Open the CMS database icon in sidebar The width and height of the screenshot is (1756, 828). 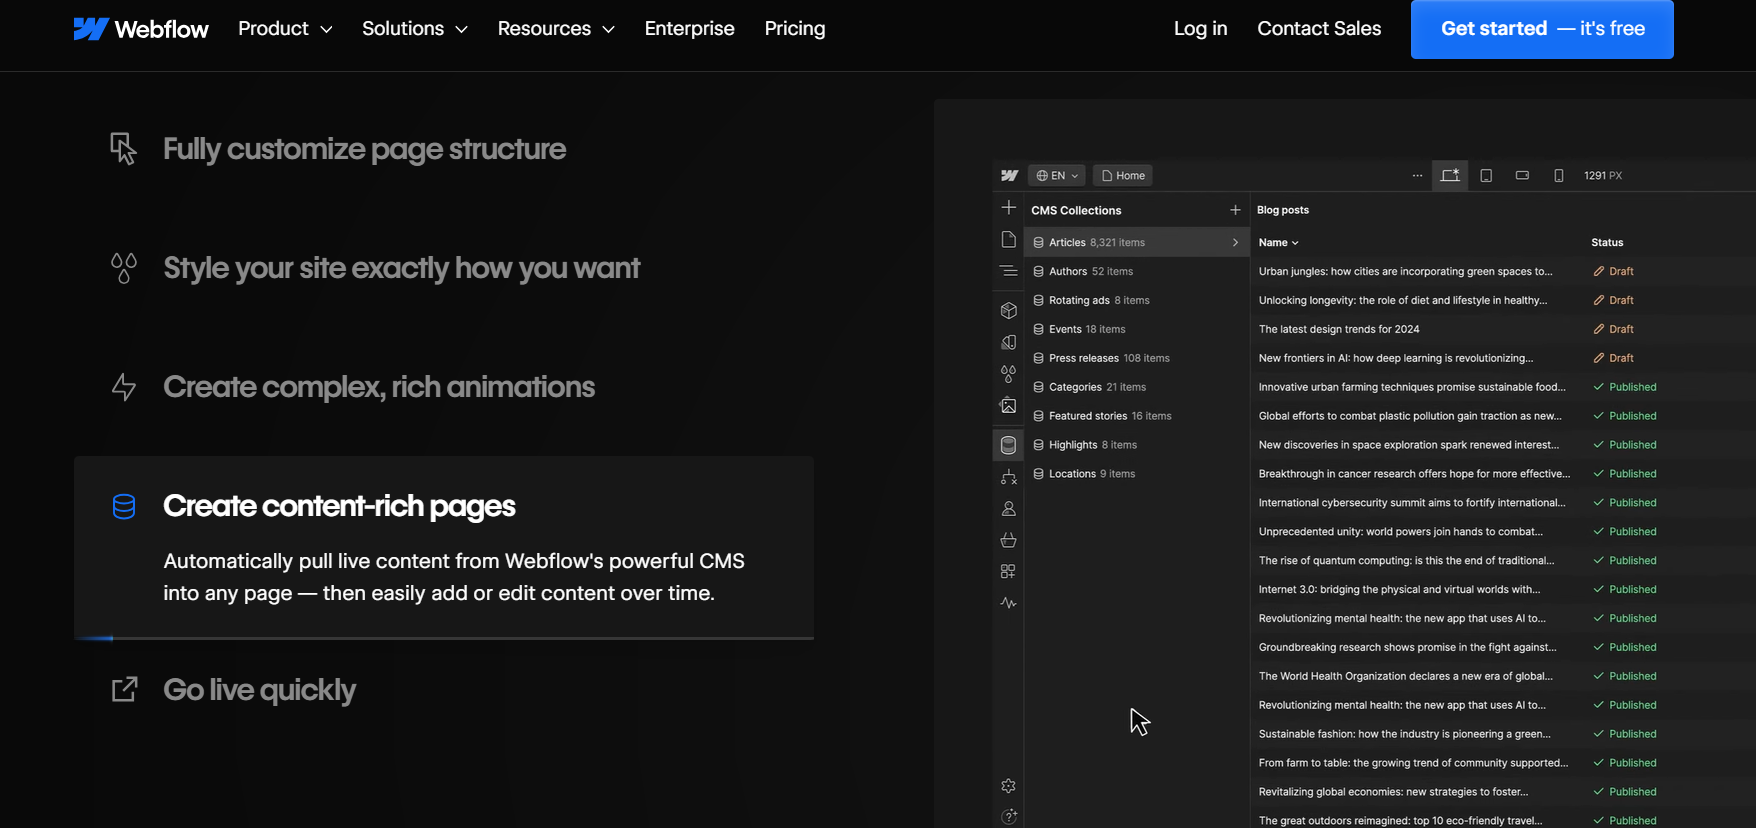[1008, 445]
